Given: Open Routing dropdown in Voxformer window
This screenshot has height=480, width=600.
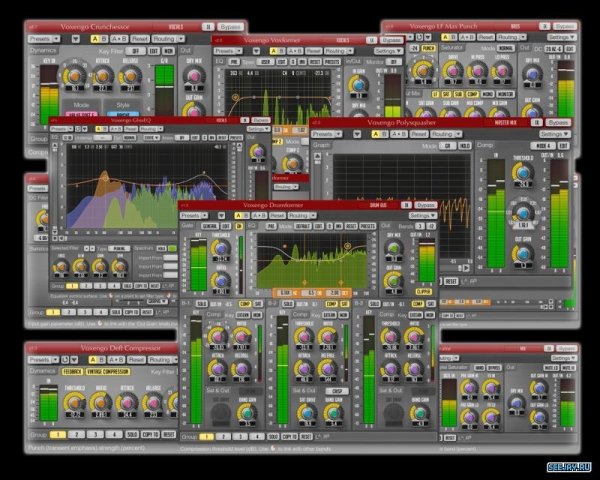Looking at the screenshot, I should [x=339, y=51].
